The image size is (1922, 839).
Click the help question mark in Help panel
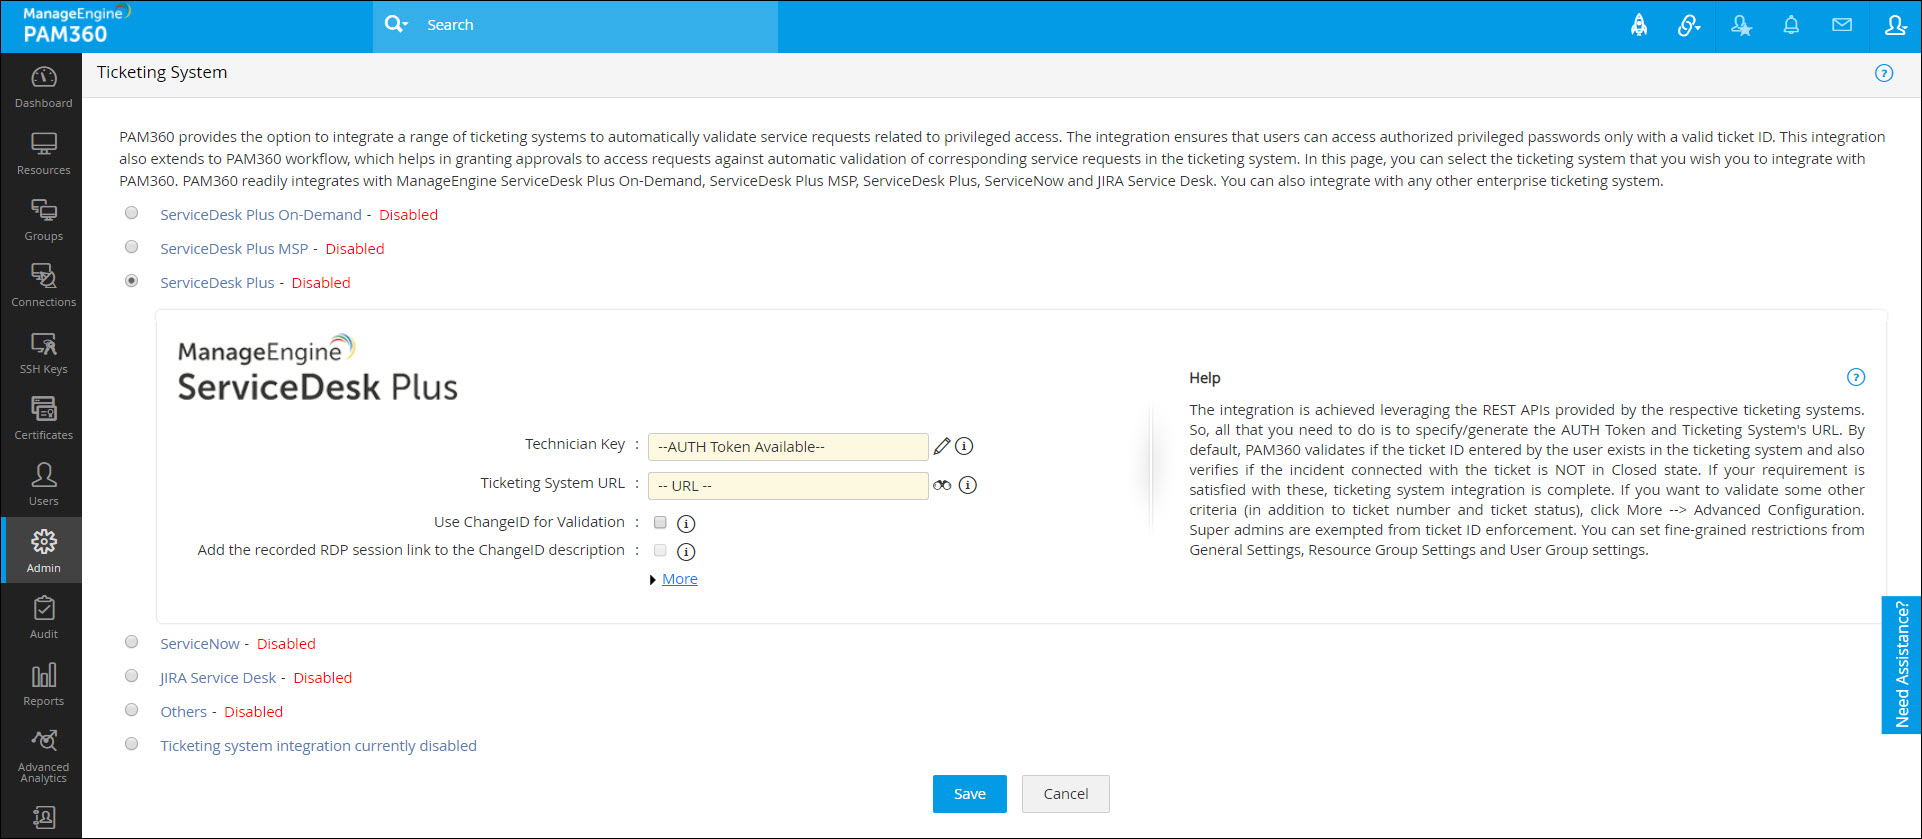(1856, 377)
